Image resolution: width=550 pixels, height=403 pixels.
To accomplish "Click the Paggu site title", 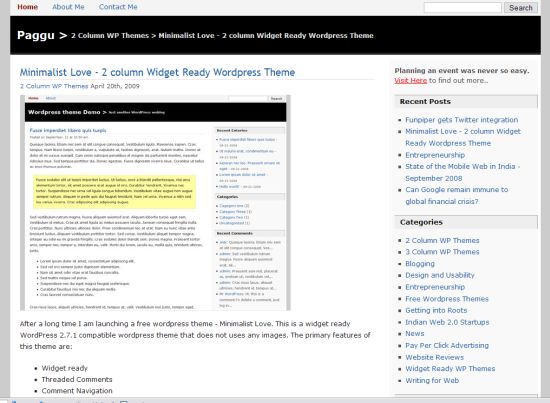I will tap(36, 35).
